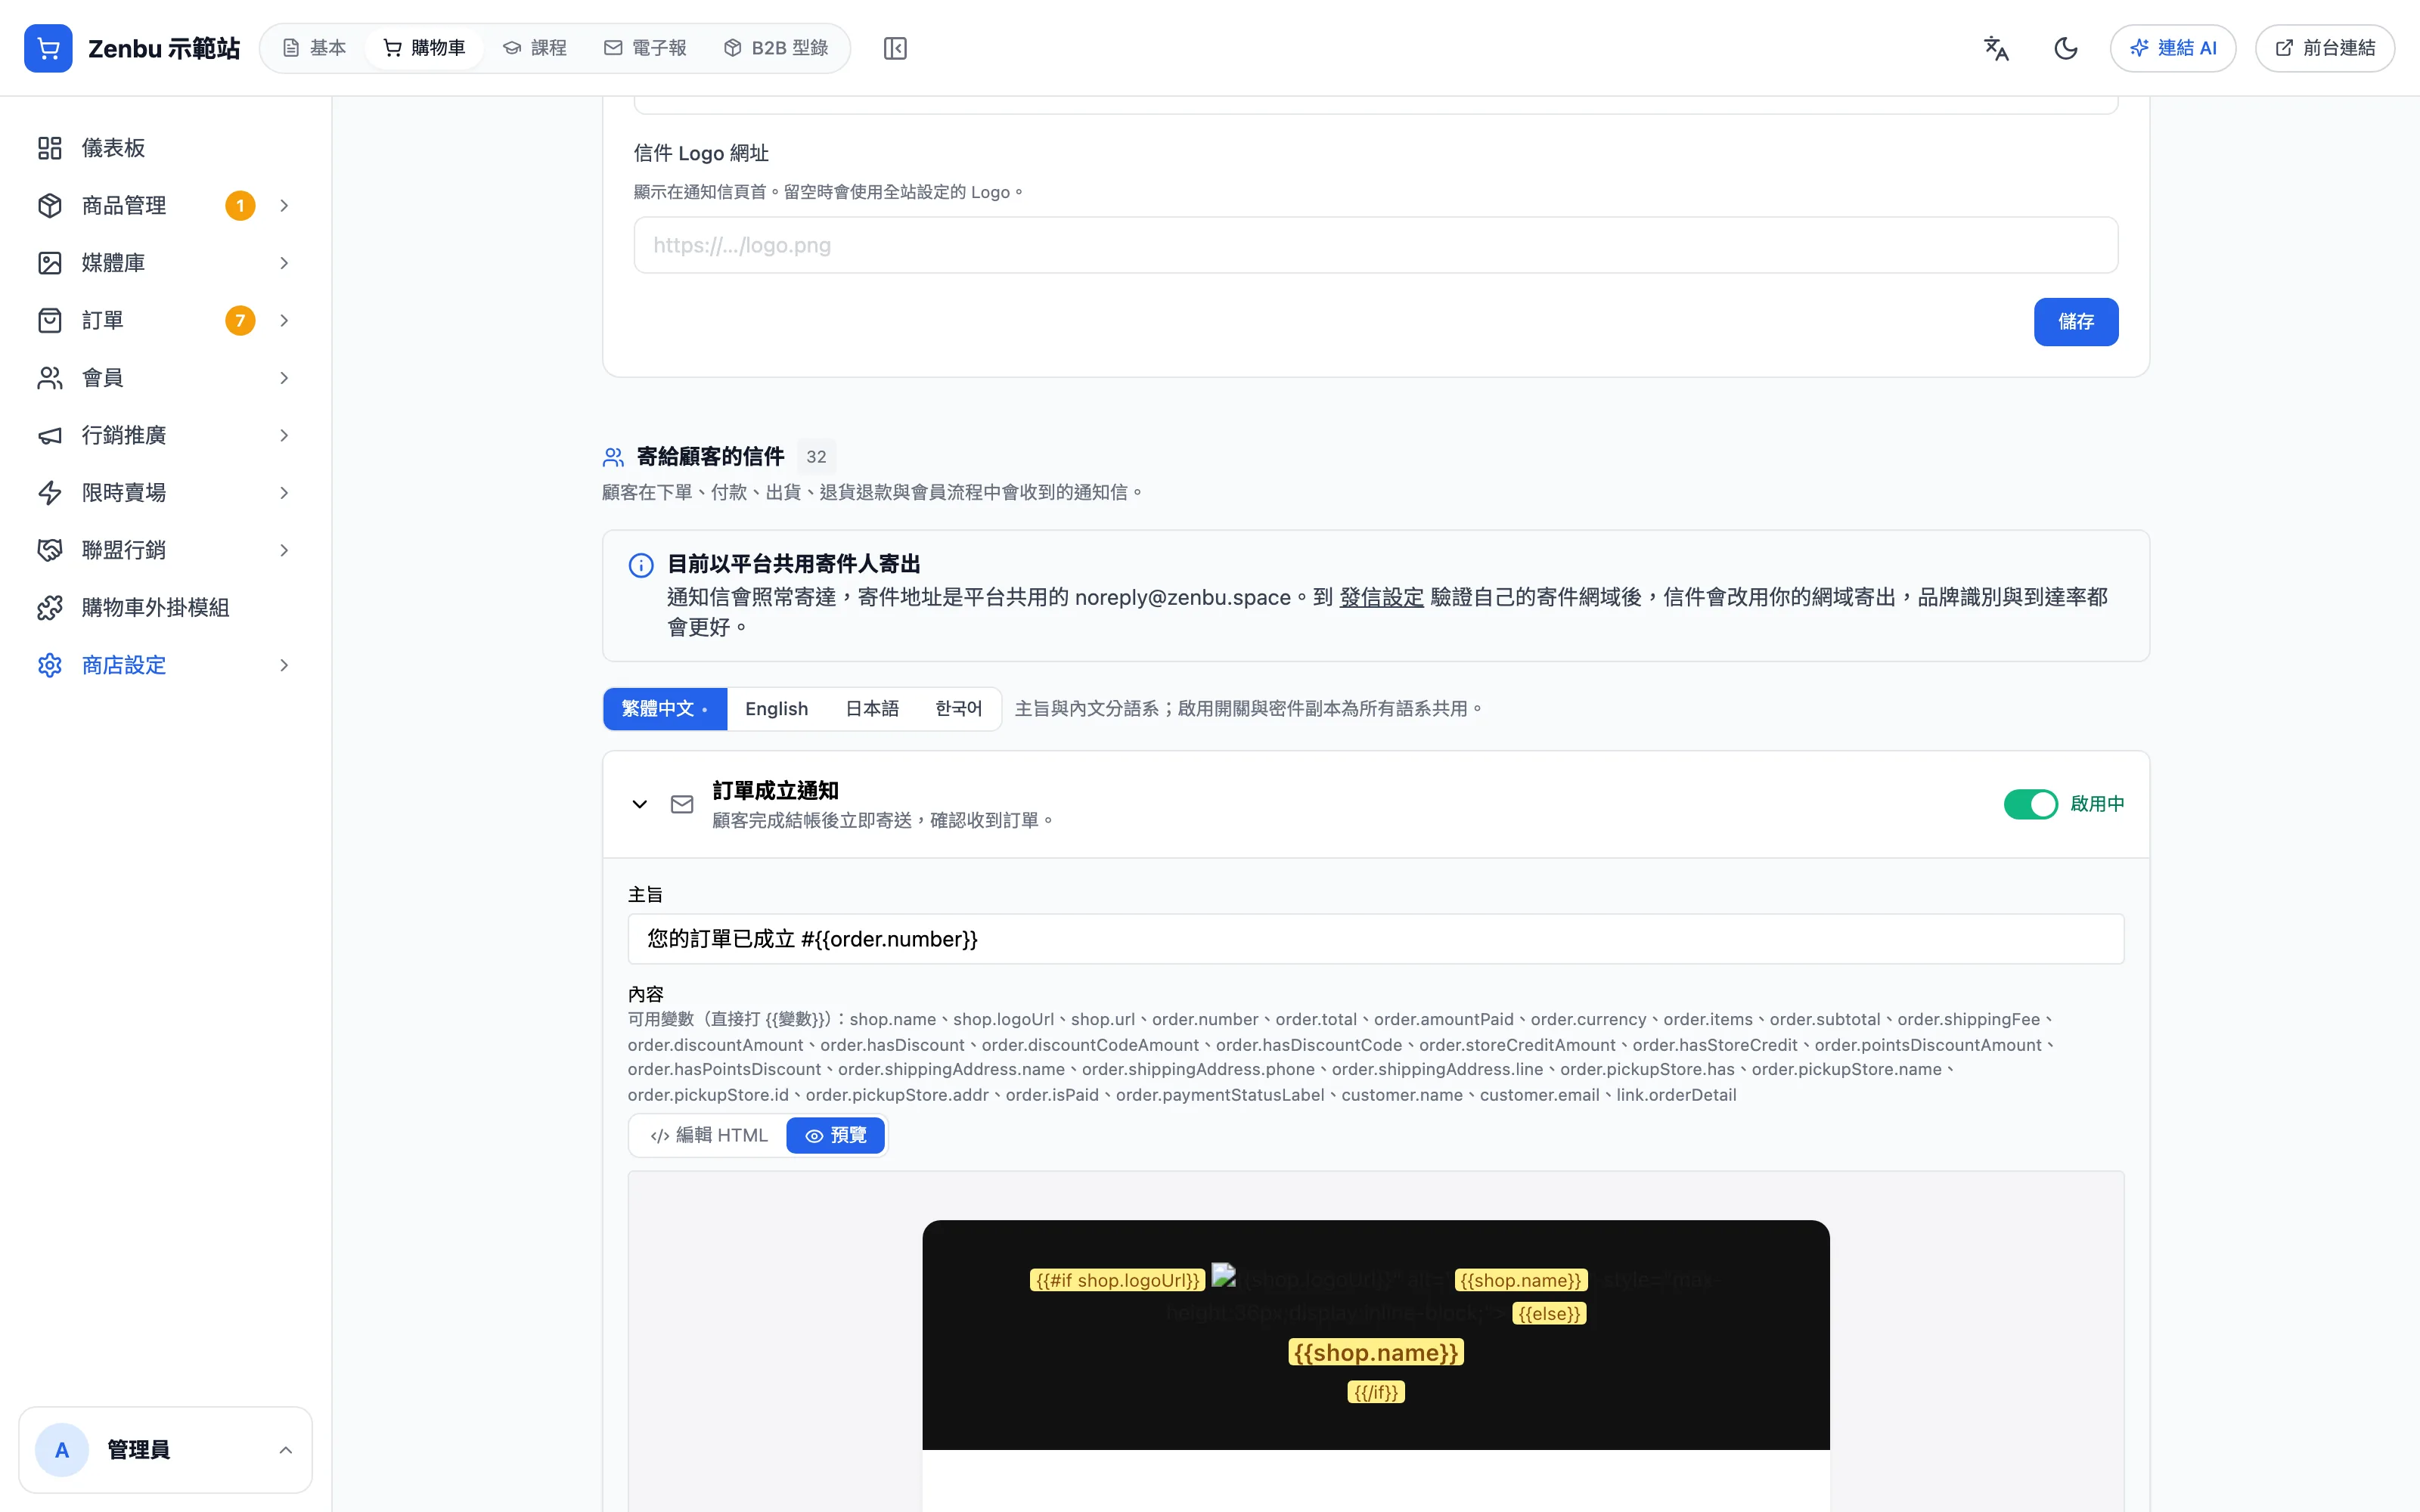Expand 商店設定 submenu chevron
The height and width of the screenshot is (1512, 2420).
click(284, 665)
